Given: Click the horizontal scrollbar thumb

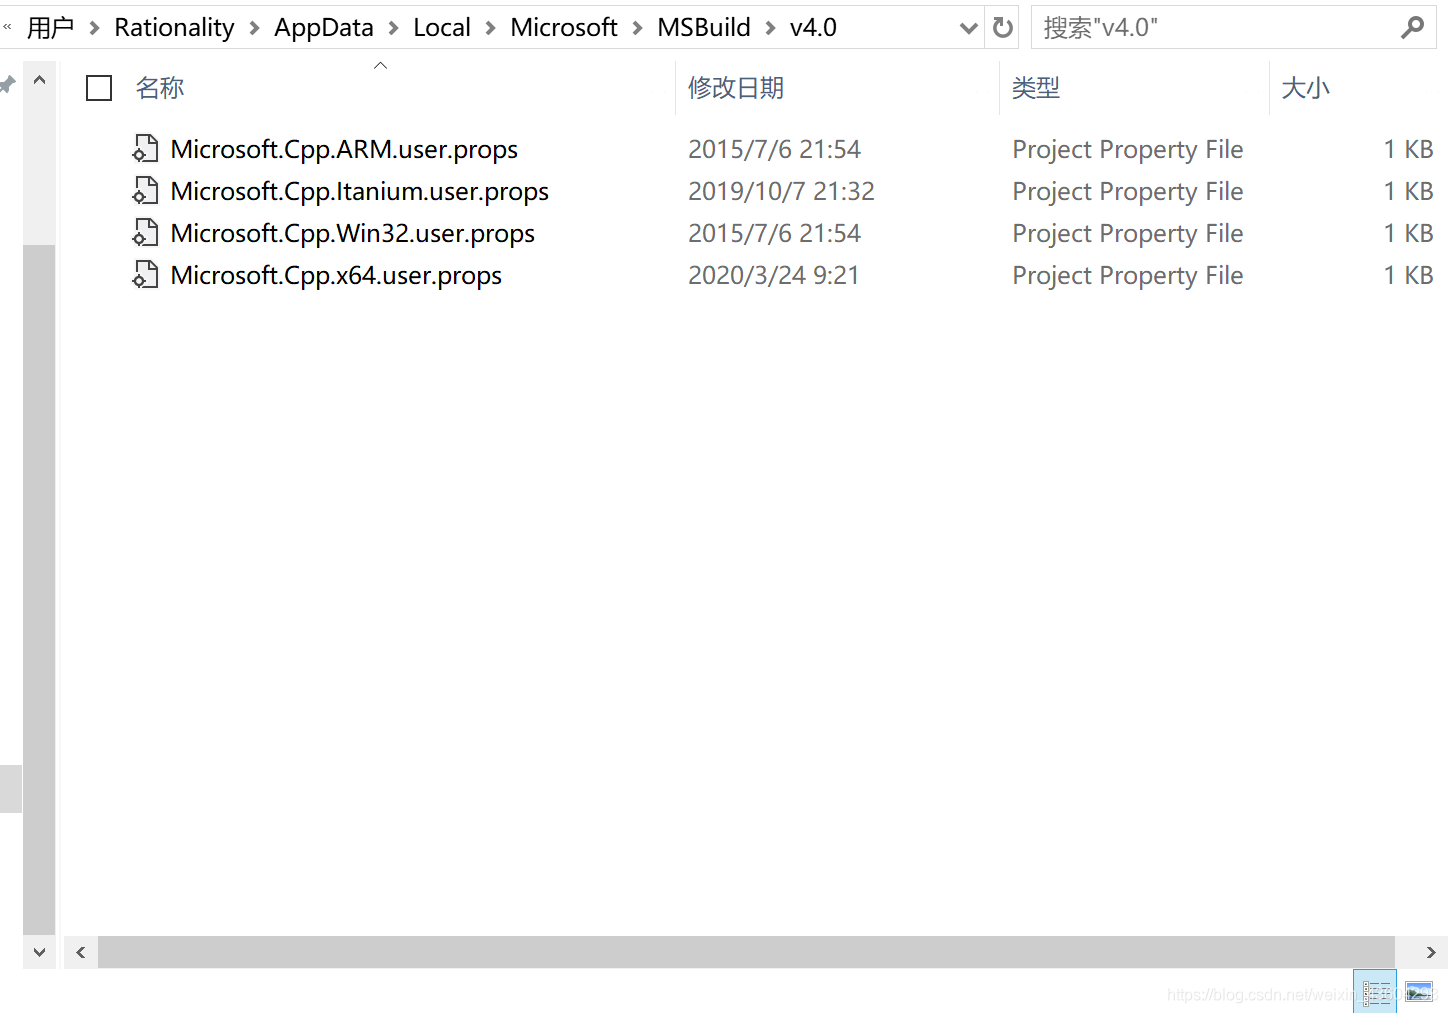Looking at the screenshot, I should (746, 952).
